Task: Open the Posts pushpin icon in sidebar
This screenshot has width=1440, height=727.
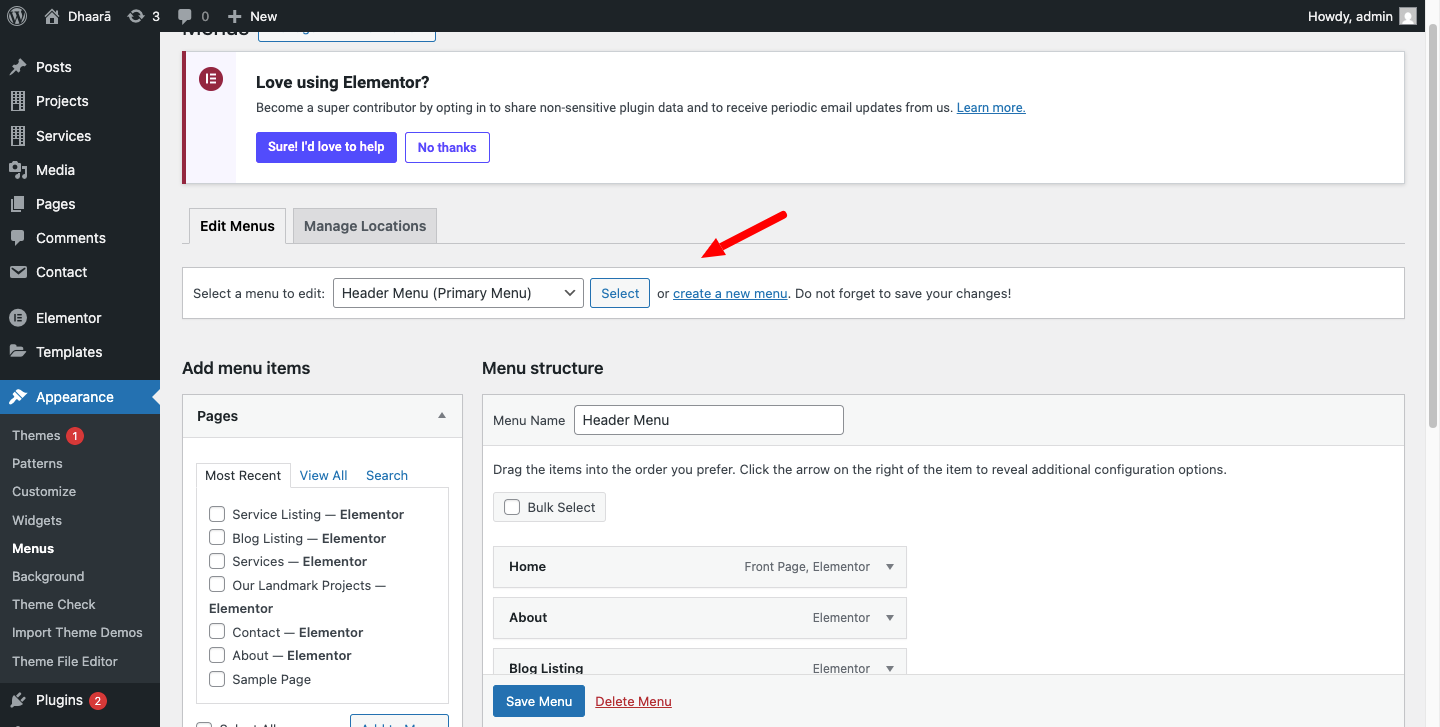Action: pyautogui.click(x=18, y=67)
